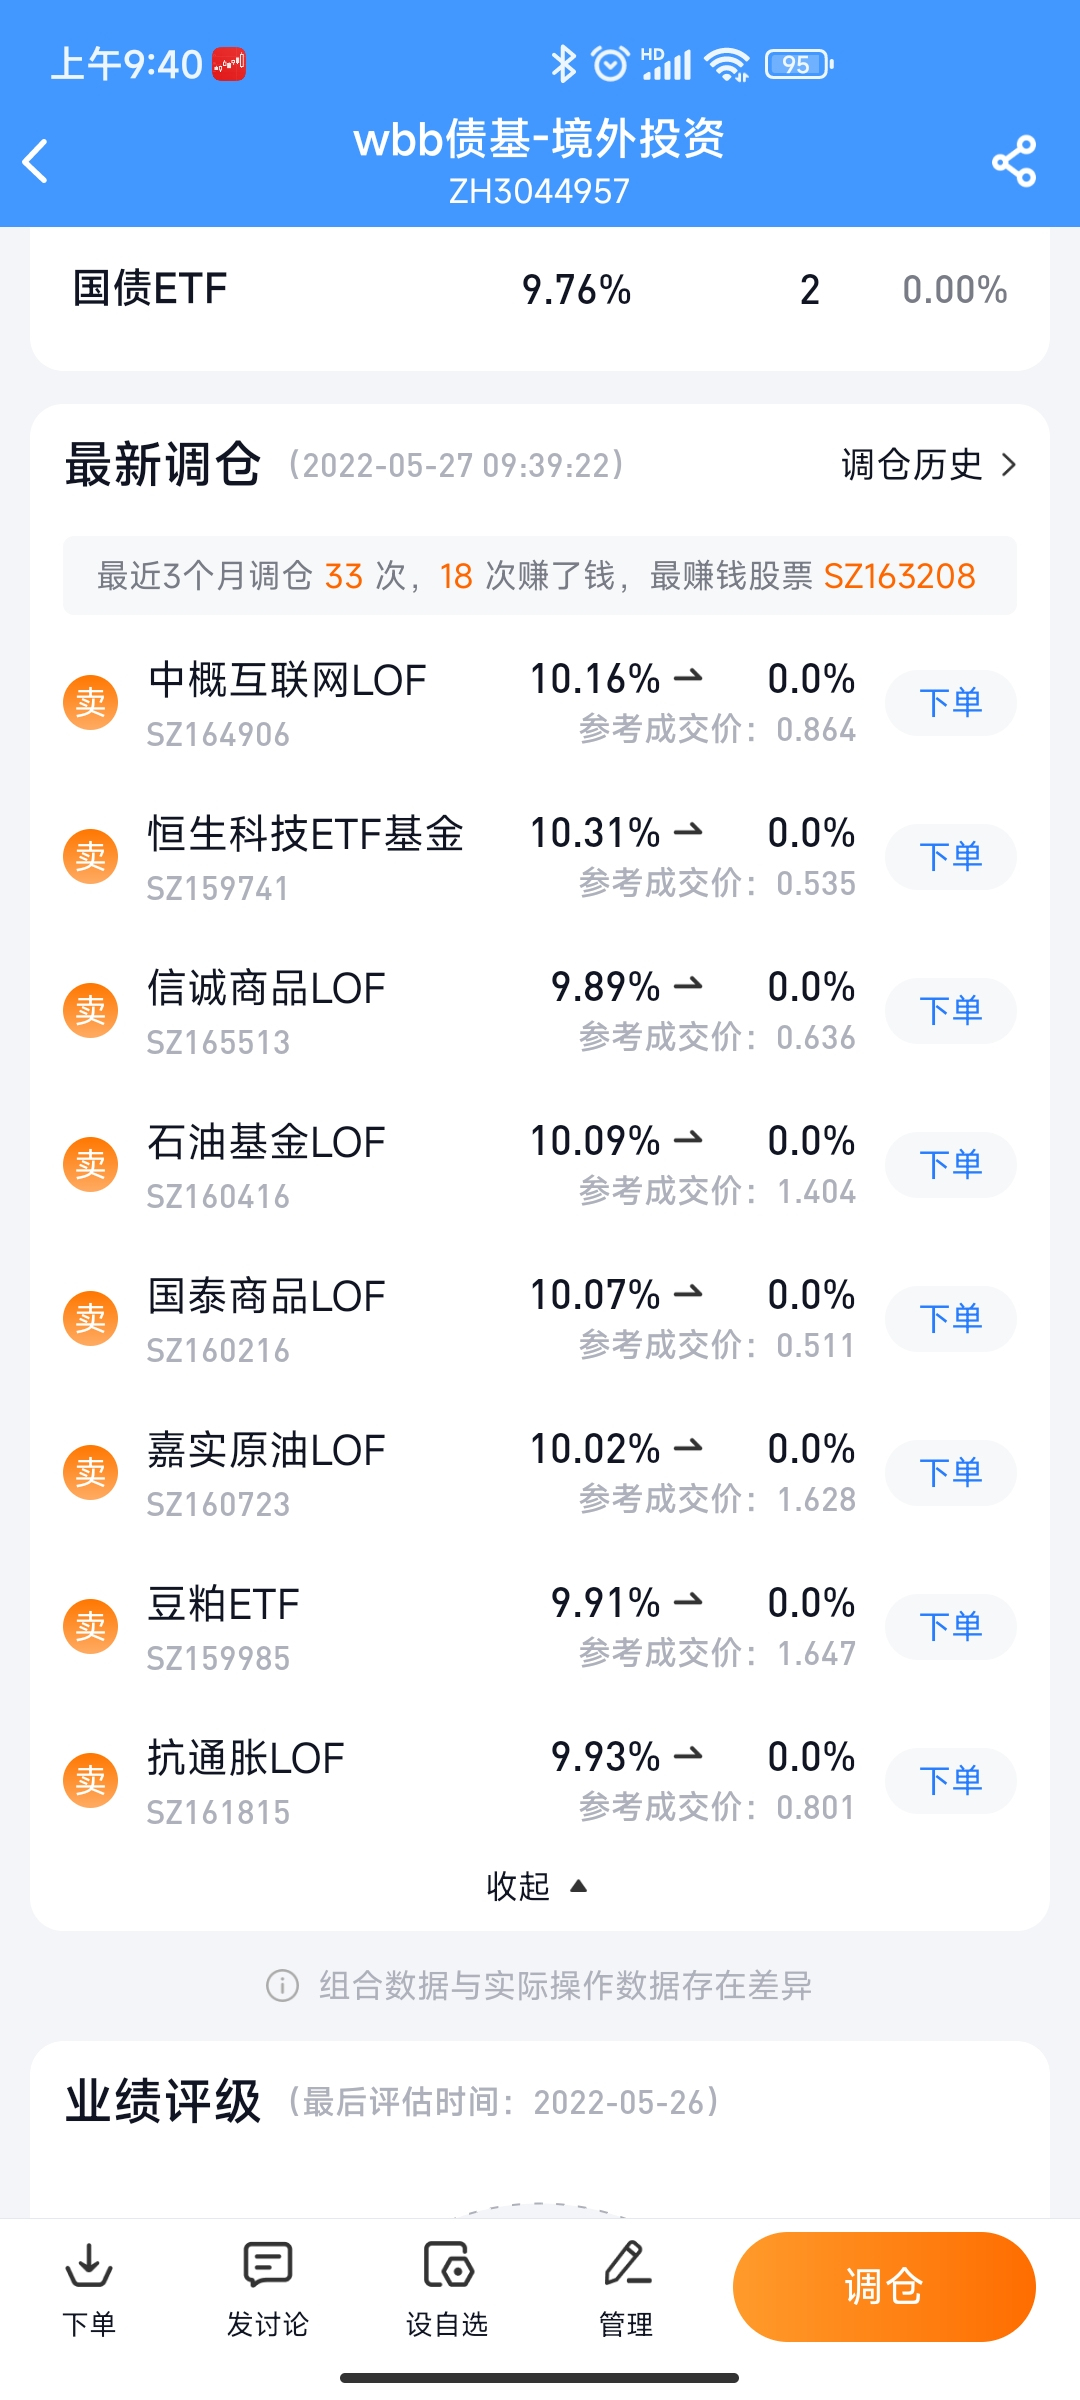1080x2400 pixels.
Task: Open the share icon in header
Action: pos(1013,162)
